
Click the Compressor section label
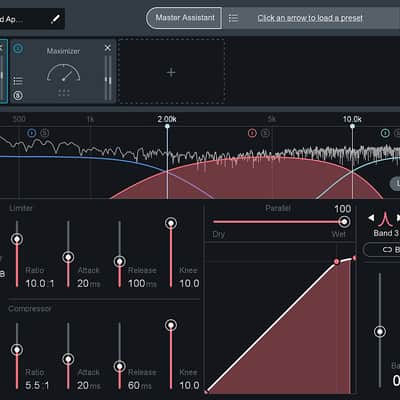30,309
